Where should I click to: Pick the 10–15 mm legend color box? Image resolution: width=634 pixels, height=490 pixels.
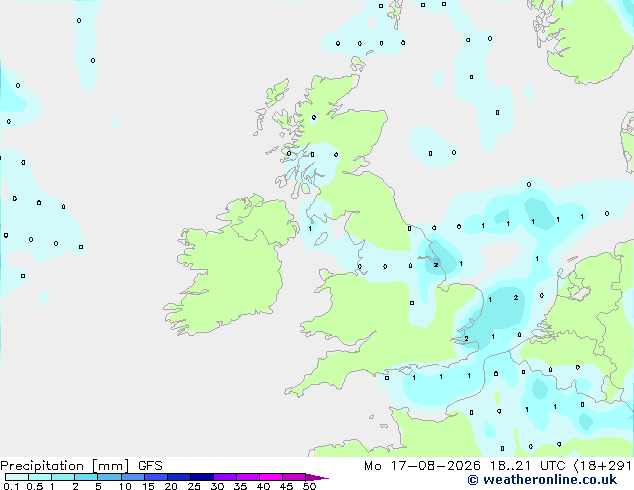click(133, 477)
